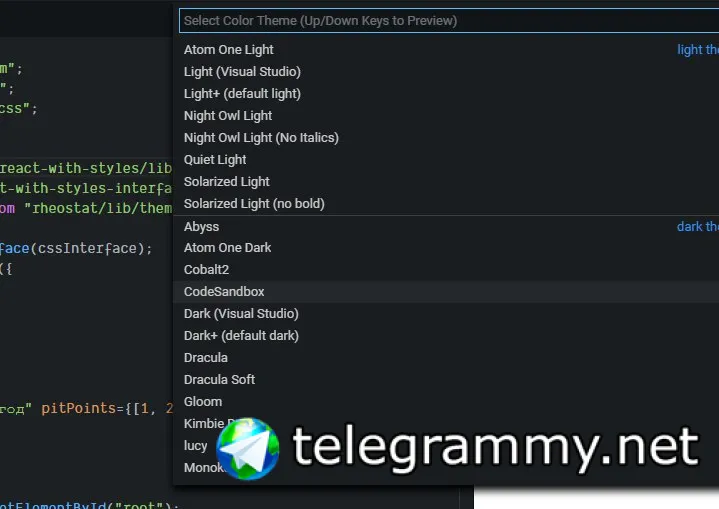719x509 pixels.
Task: Apply Dark+ (default dark) theme
Action: tap(446, 336)
